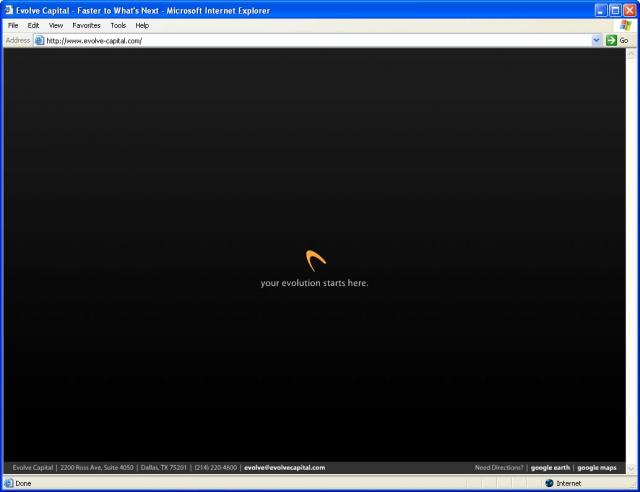Click the green Go arrow icon

[x=611, y=41]
